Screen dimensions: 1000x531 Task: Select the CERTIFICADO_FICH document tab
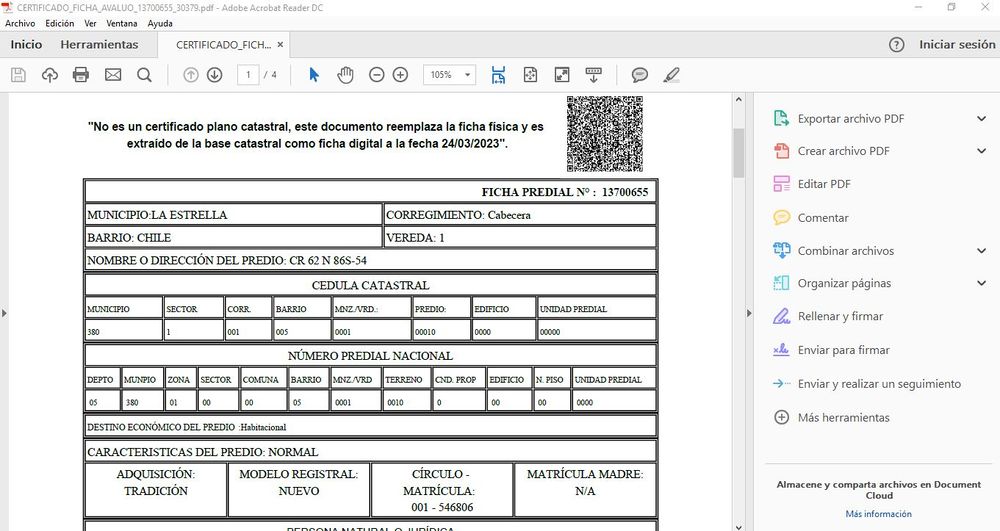point(223,45)
